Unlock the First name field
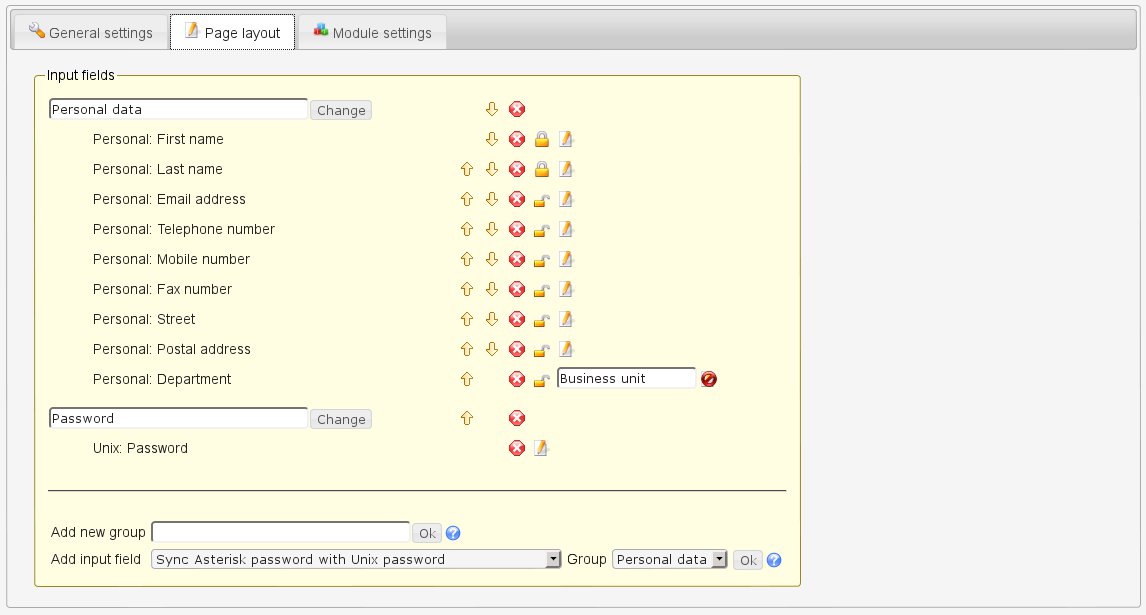 541,140
